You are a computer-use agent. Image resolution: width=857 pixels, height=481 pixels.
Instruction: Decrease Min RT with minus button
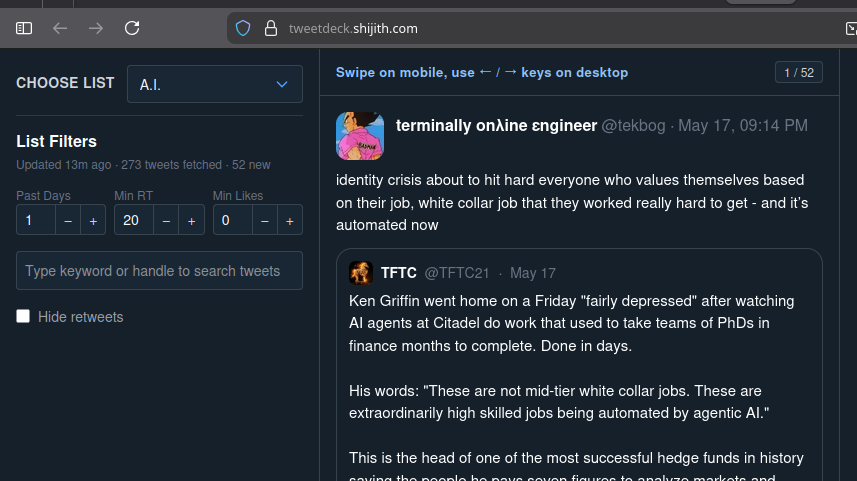point(166,220)
